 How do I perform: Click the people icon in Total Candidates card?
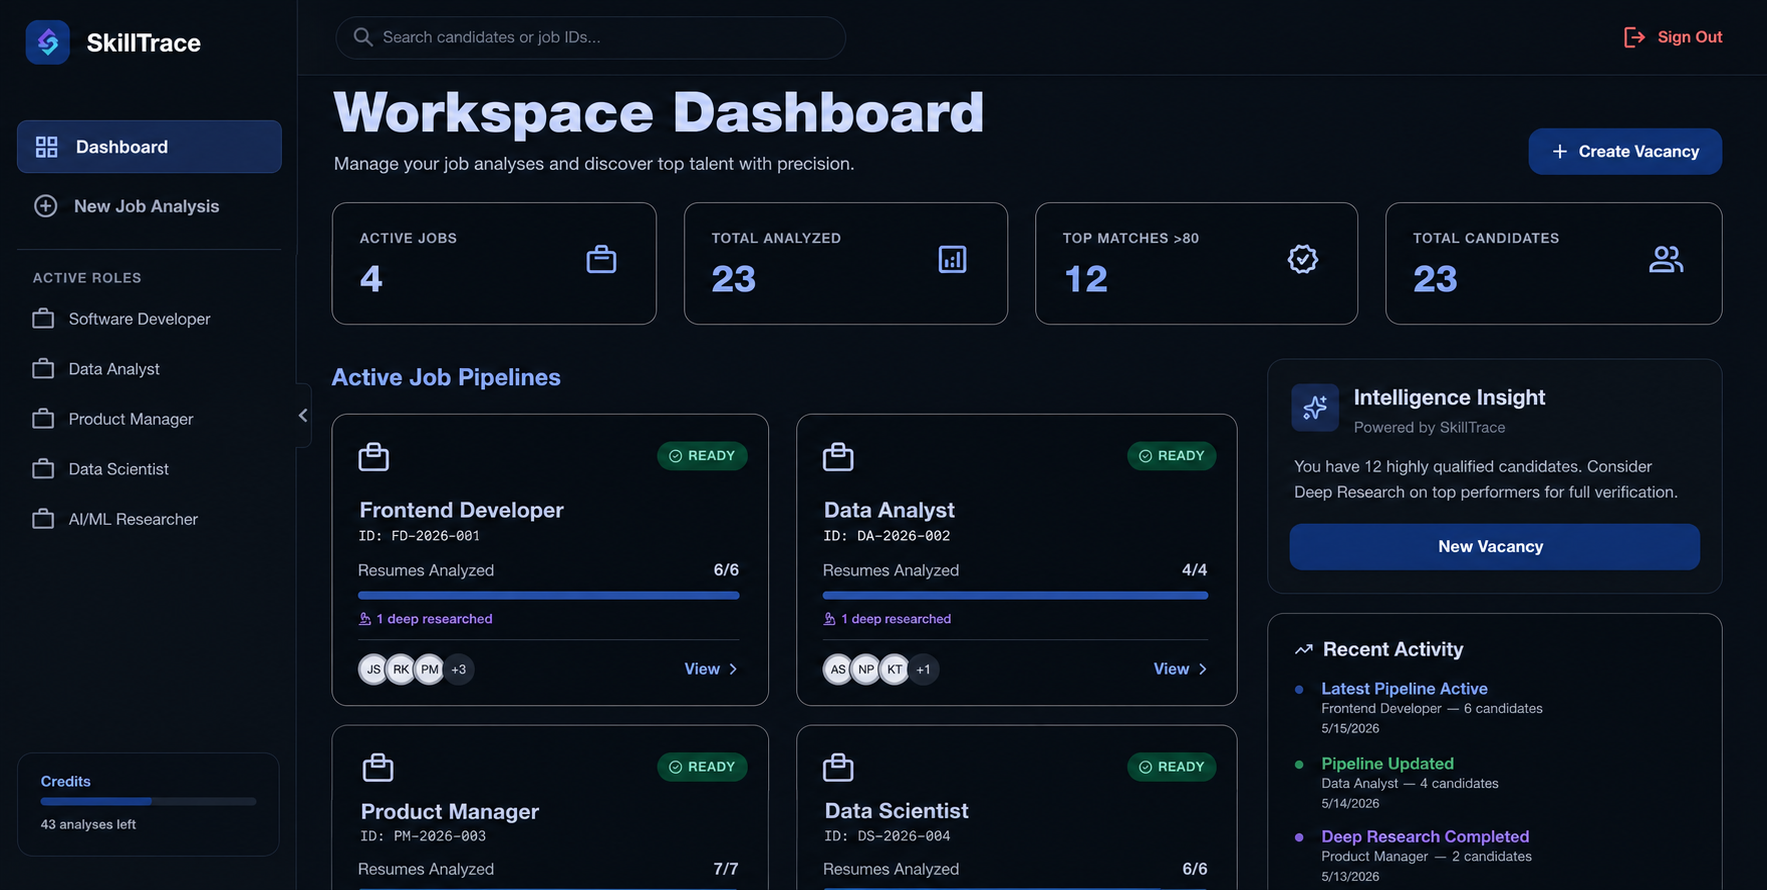click(1666, 260)
